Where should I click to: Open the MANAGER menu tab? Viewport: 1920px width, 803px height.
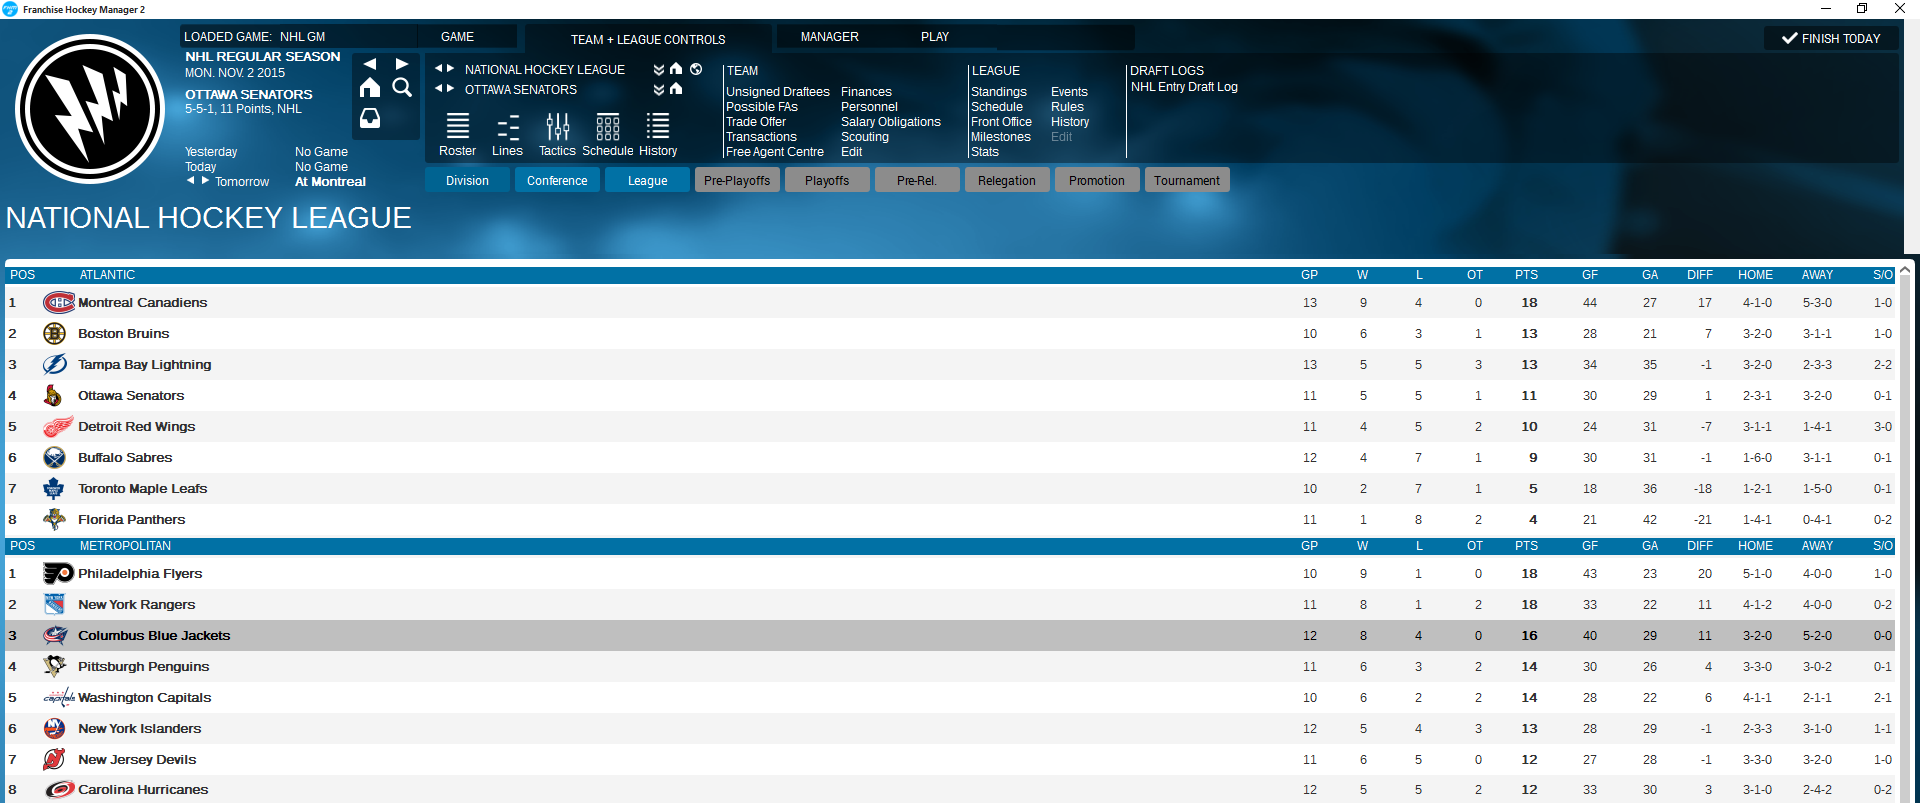click(x=829, y=37)
